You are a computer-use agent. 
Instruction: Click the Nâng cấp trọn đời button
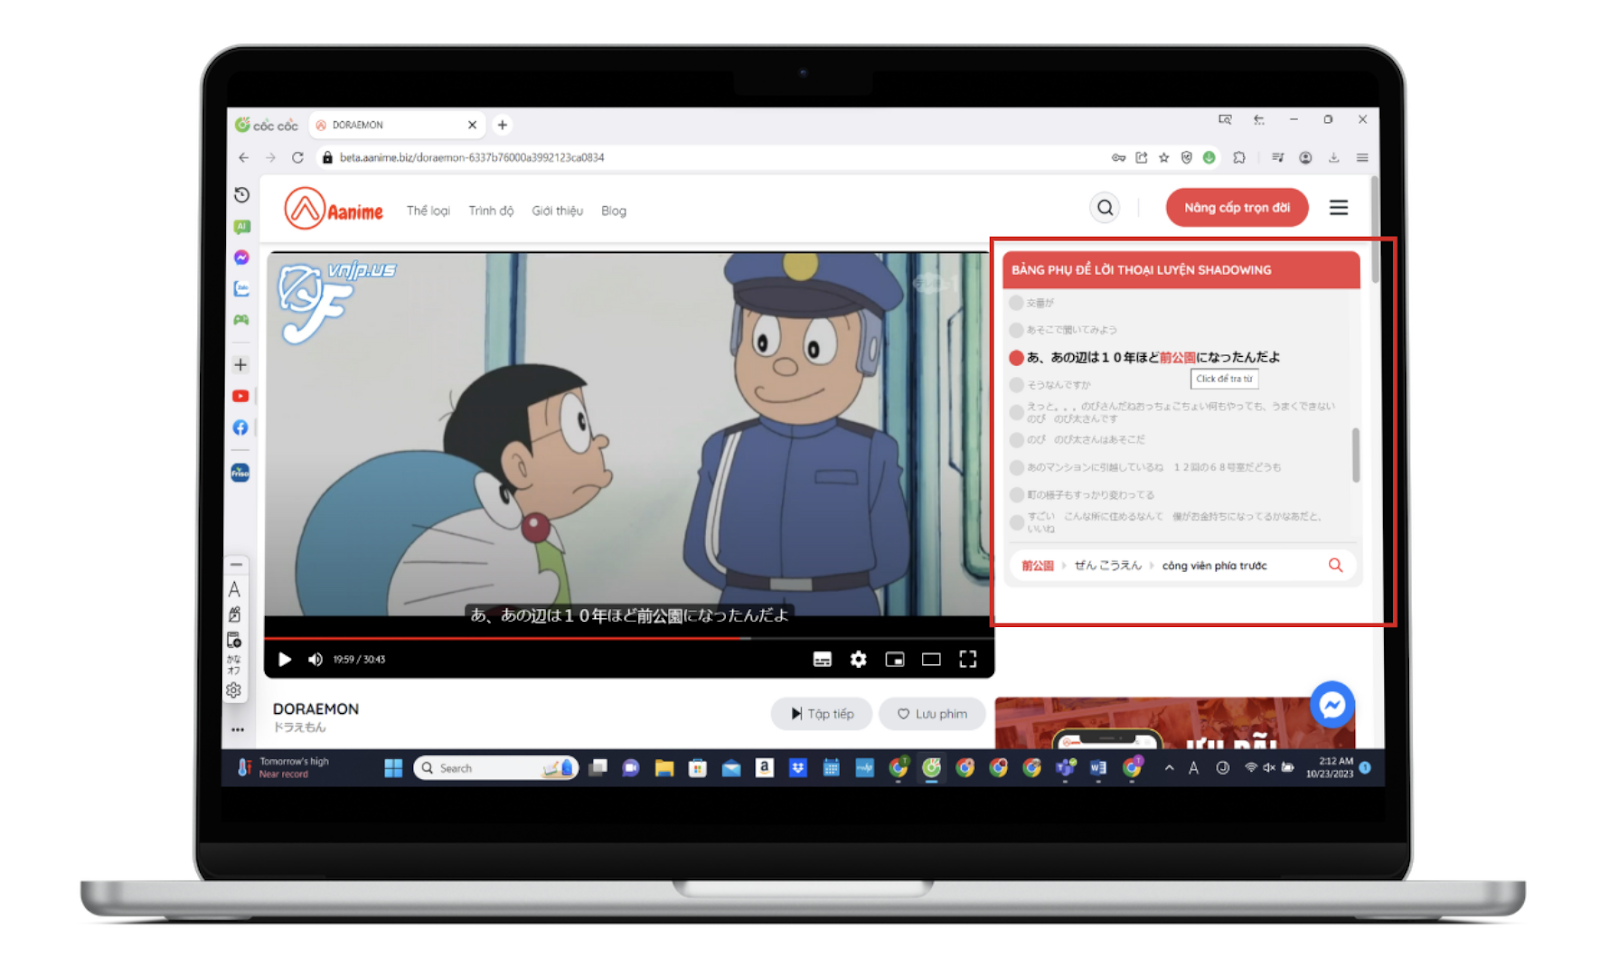tap(1237, 208)
